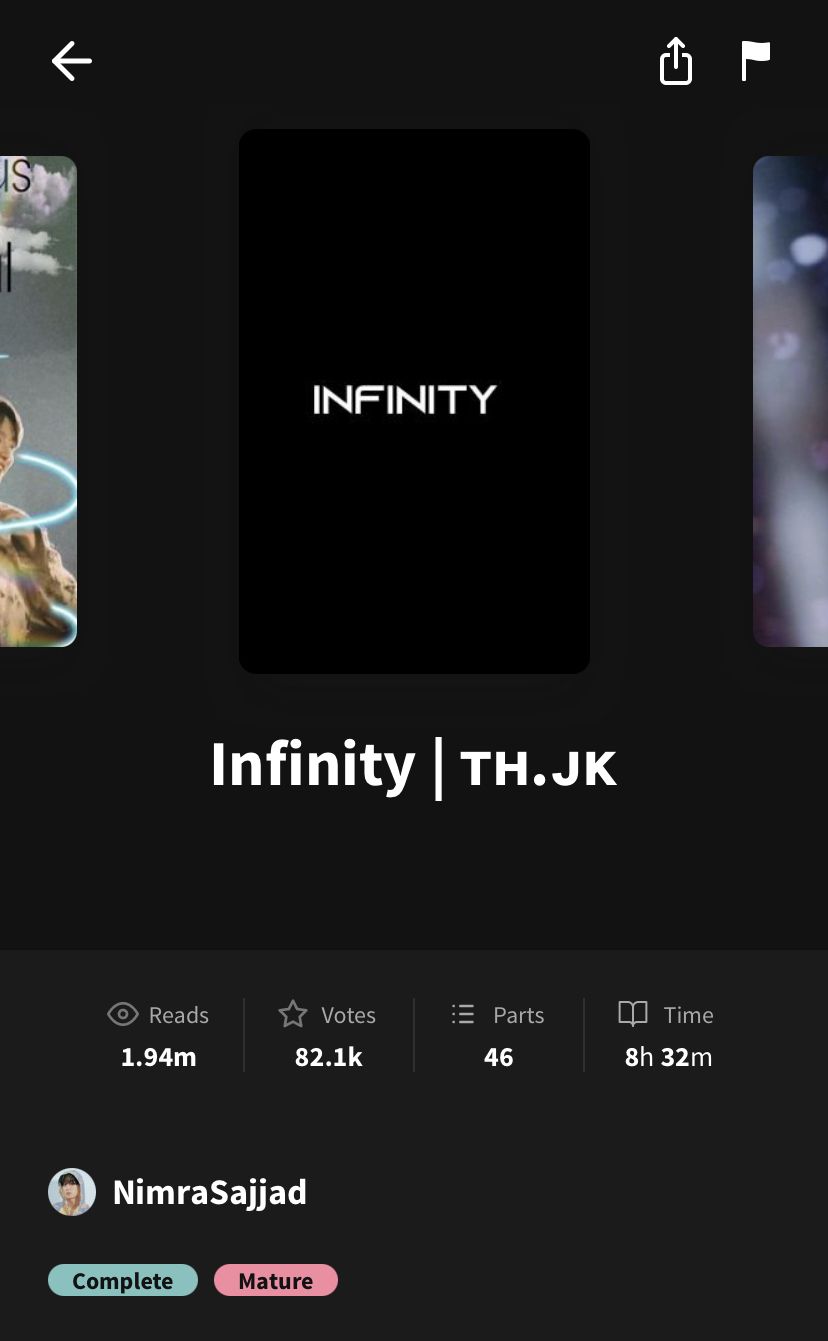Screen dimensions: 828x1341
Task: Tap the Complete tag
Action: (x=123, y=1281)
